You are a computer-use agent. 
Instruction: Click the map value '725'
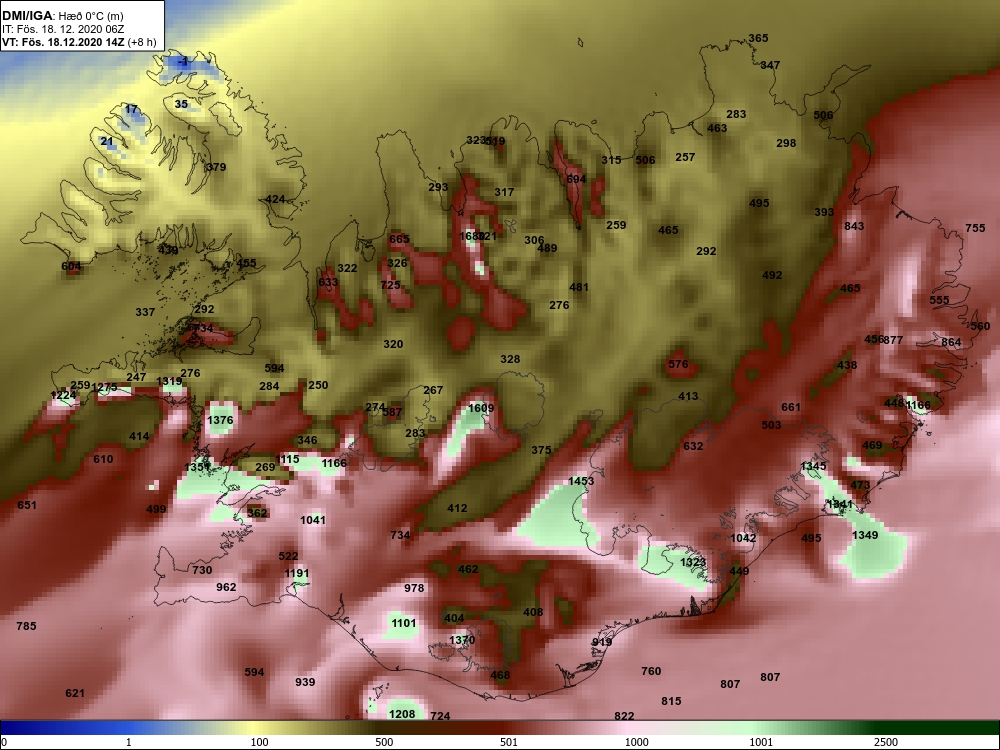pyautogui.click(x=390, y=285)
